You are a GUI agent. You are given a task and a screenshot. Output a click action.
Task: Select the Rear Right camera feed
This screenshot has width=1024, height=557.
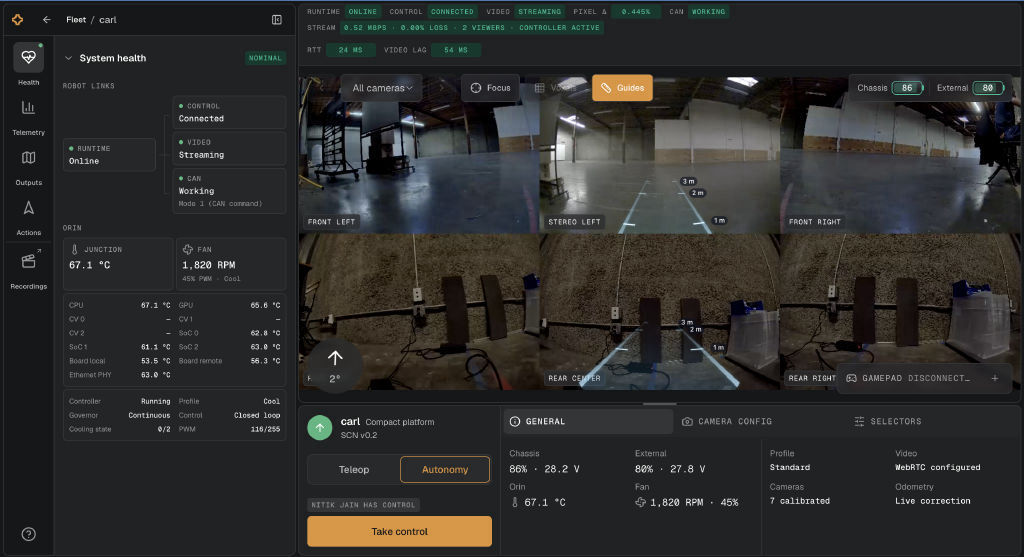coord(900,312)
